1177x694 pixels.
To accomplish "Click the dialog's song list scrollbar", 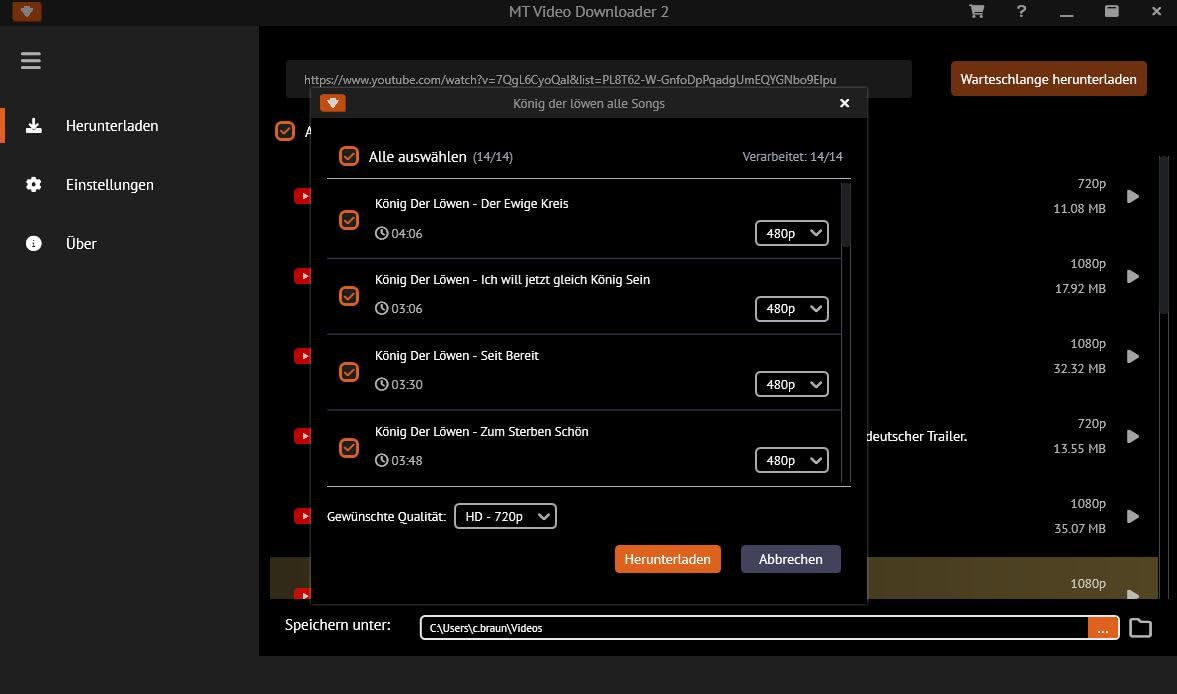I will pyautogui.click(x=846, y=215).
